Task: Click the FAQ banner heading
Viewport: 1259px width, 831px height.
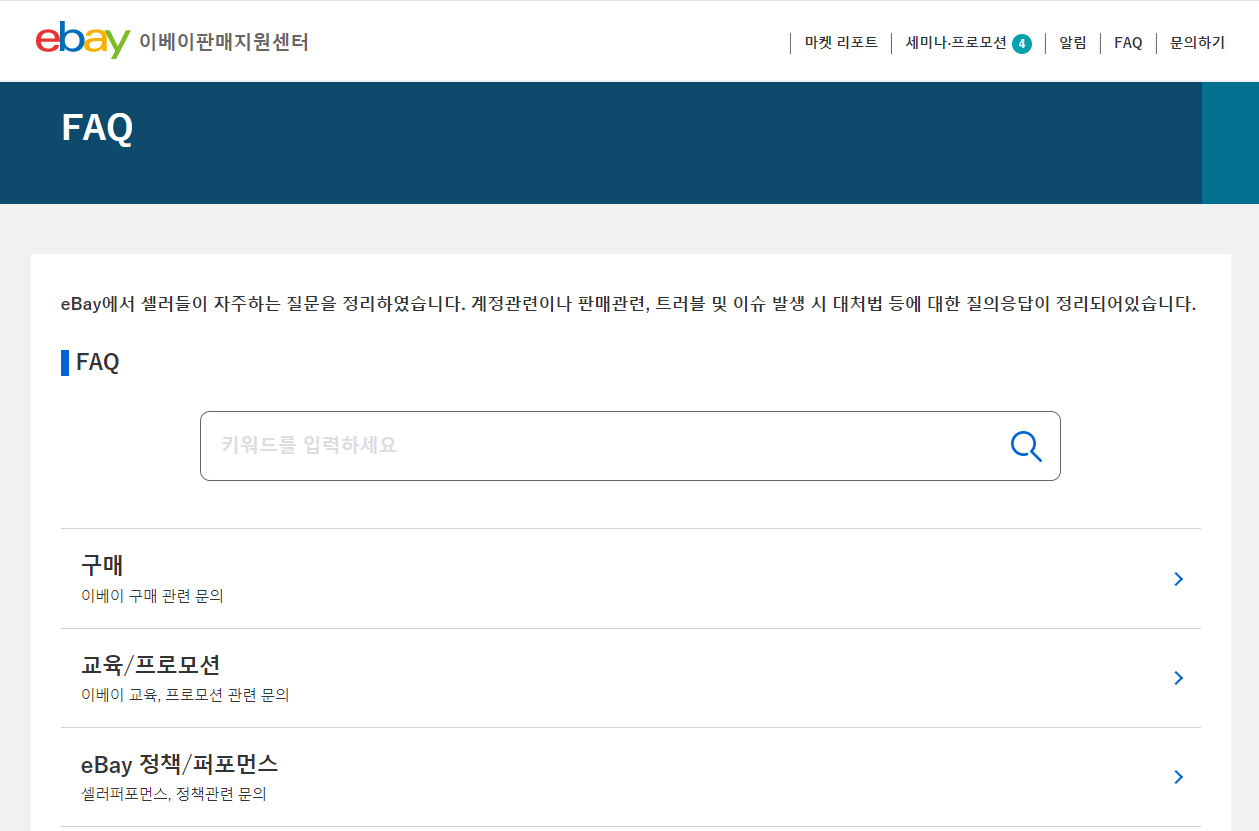Action: click(x=97, y=128)
